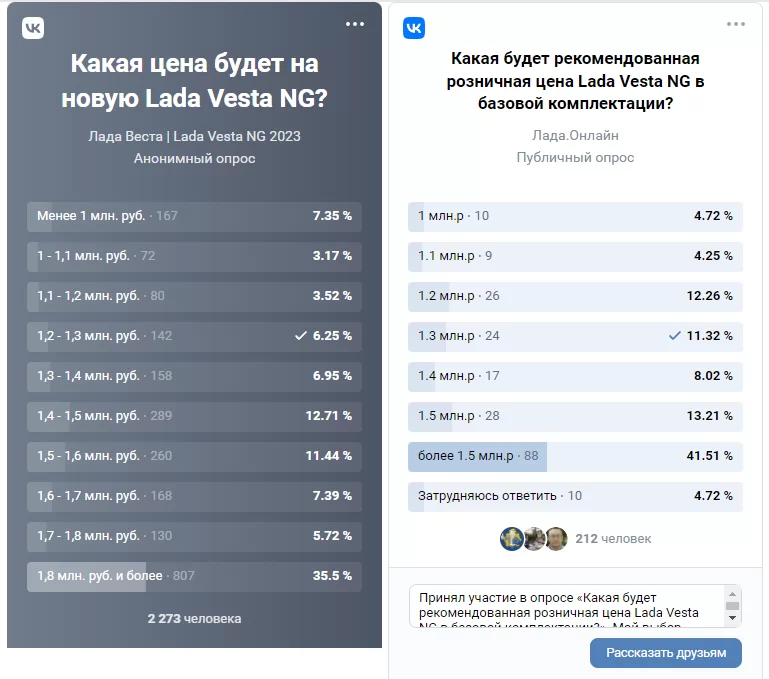Choose '1,8 млн. руб. и более' option
769x679 pixels.
(194, 576)
